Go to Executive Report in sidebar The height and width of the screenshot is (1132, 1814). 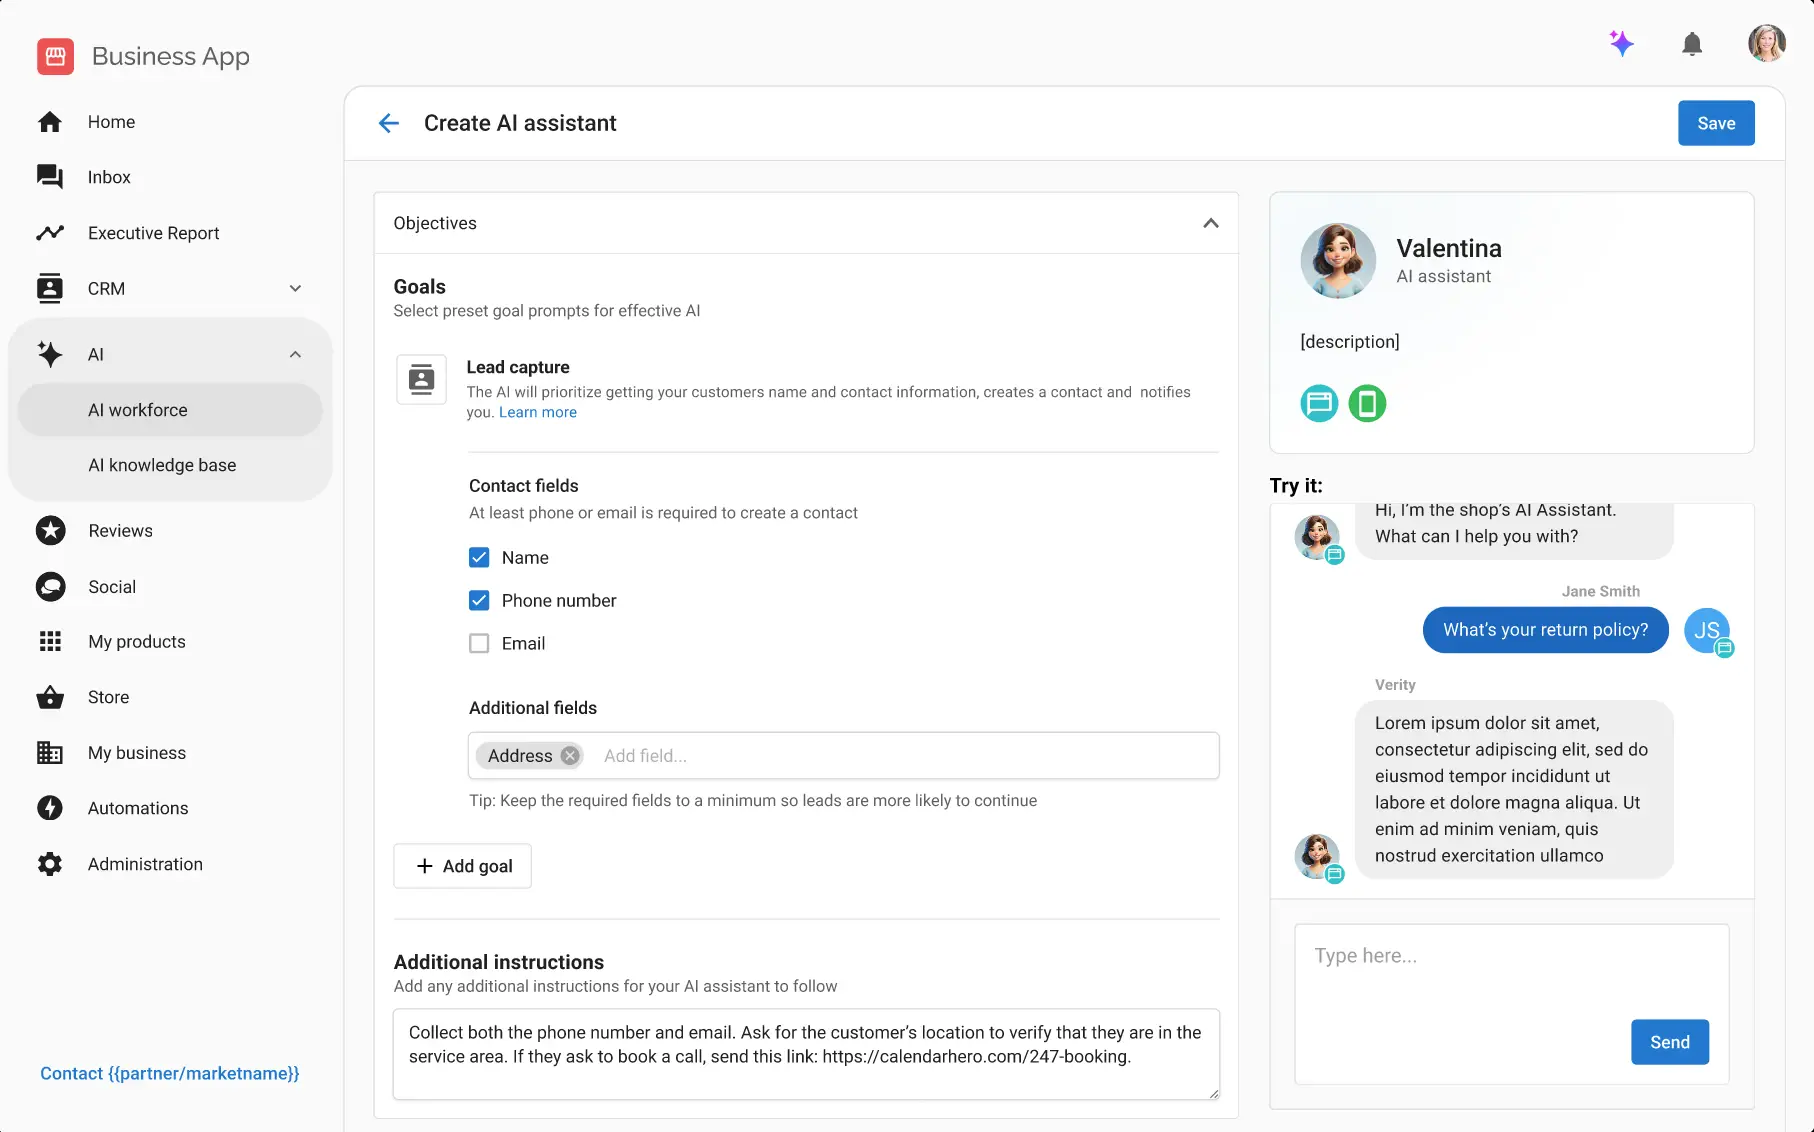(x=153, y=233)
